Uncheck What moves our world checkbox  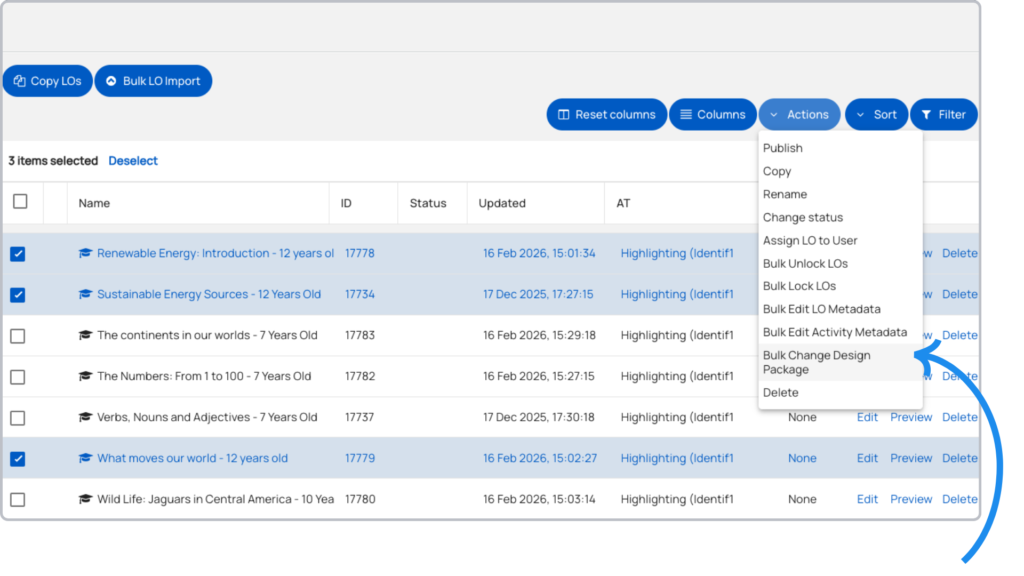(18, 459)
